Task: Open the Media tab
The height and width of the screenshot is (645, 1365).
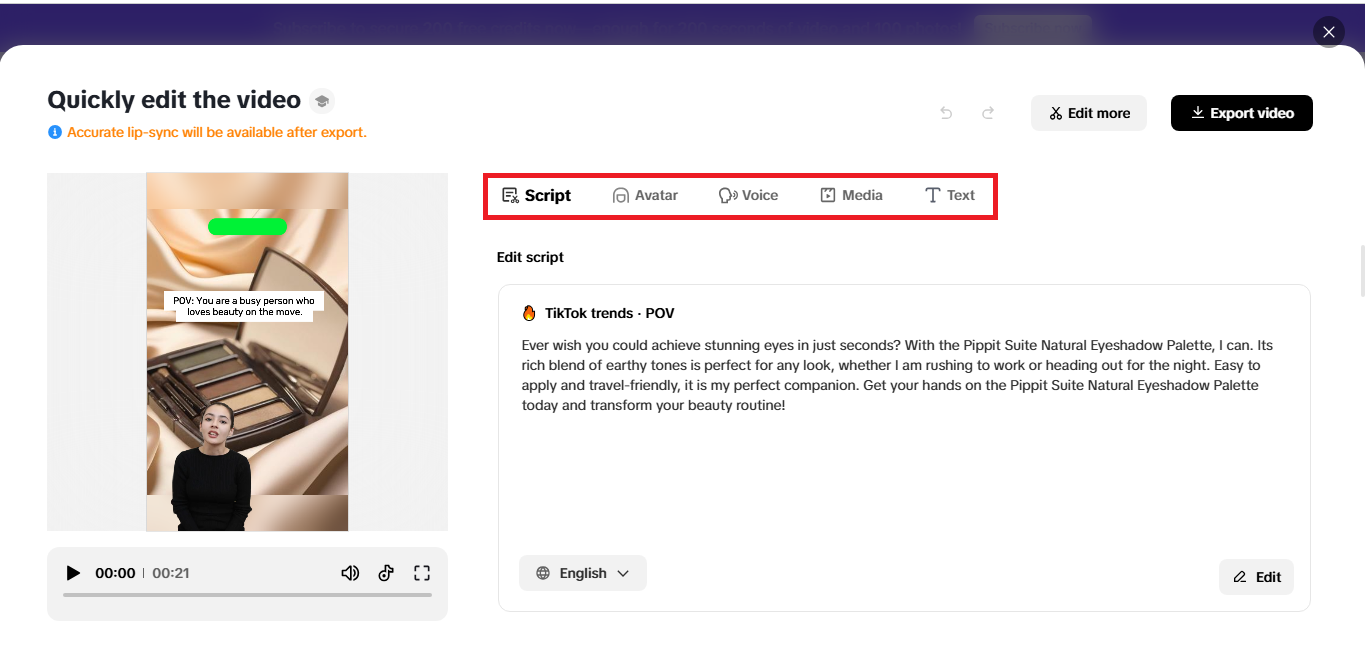Action: point(851,195)
